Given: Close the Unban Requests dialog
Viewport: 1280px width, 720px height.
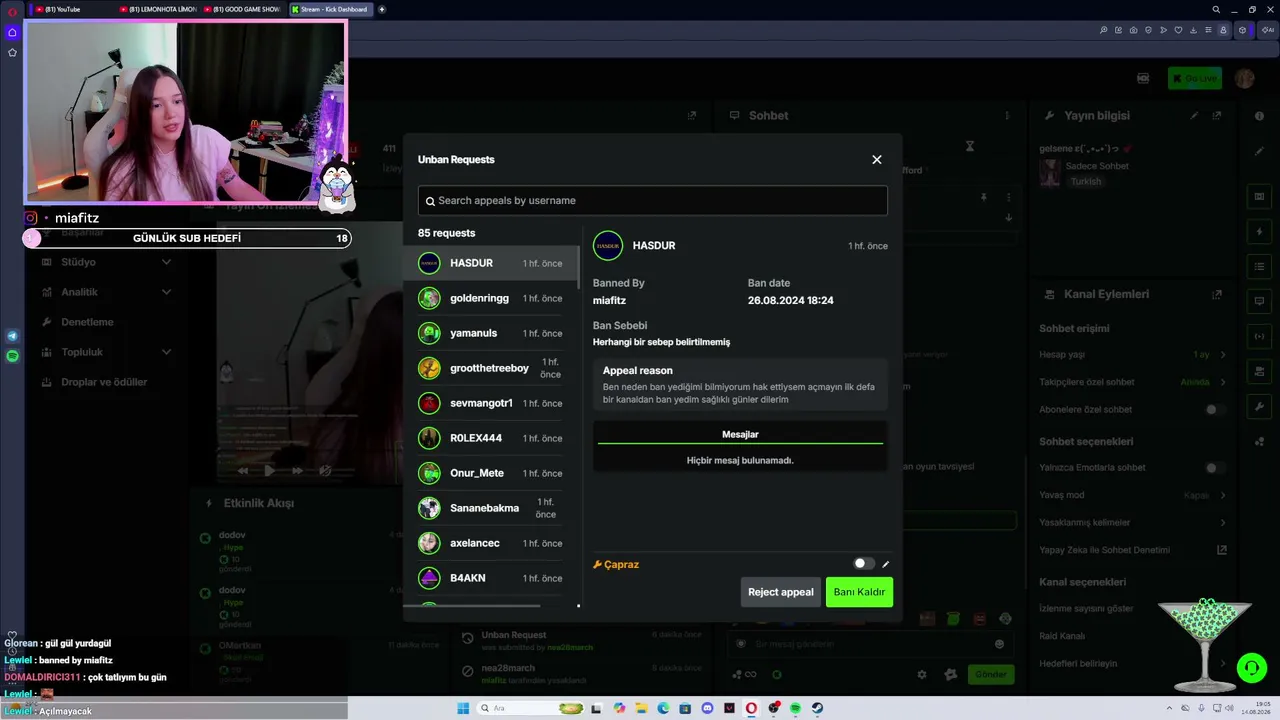Looking at the screenshot, I should (877, 160).
